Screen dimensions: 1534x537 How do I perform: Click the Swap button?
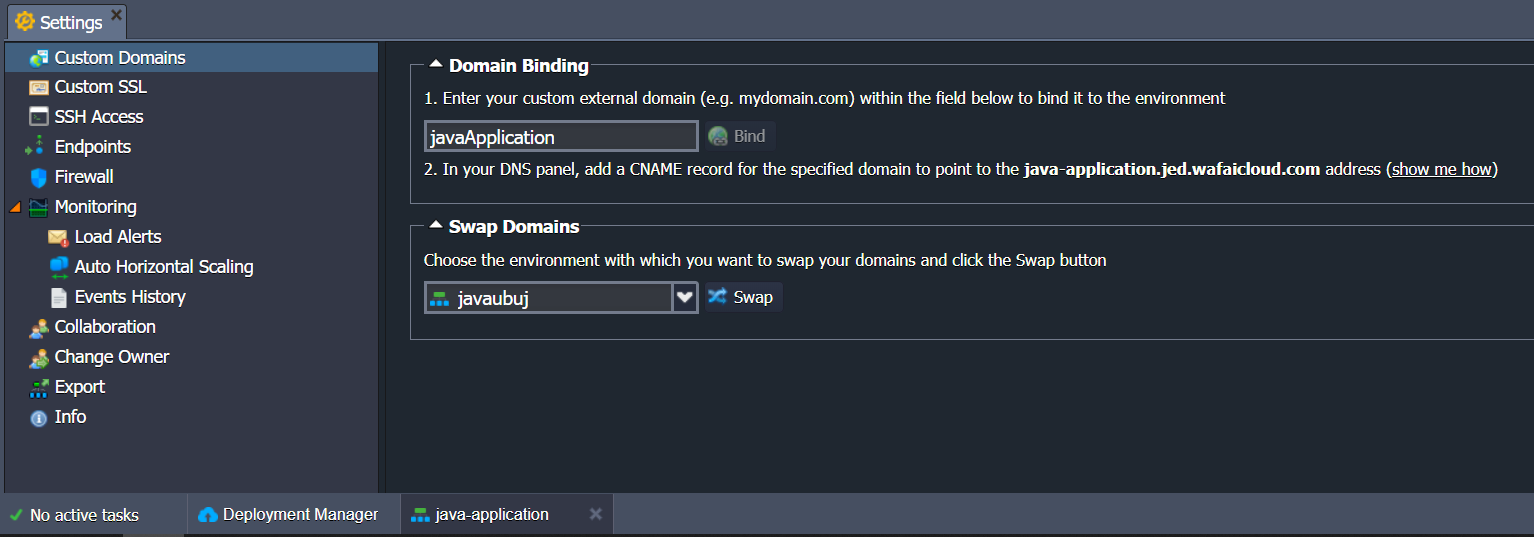coord(742,297)
